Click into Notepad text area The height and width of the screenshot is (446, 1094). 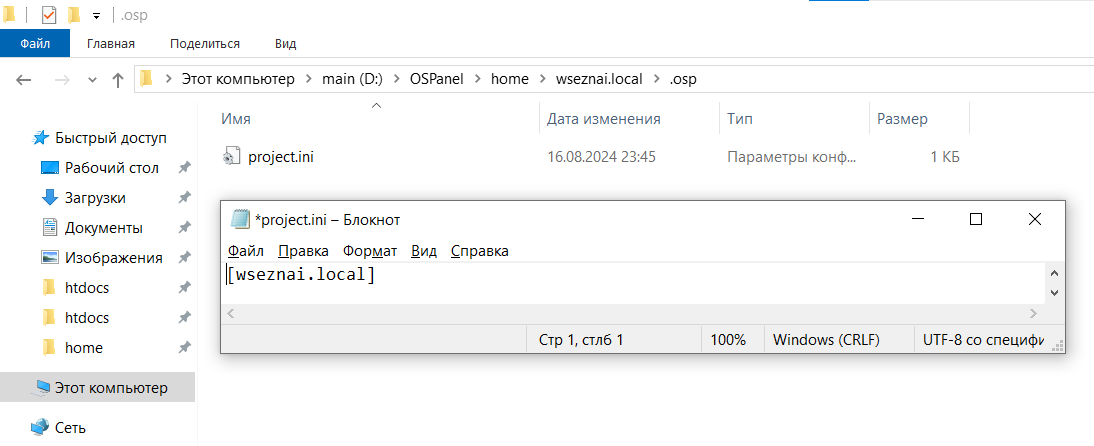coord(634,283)
